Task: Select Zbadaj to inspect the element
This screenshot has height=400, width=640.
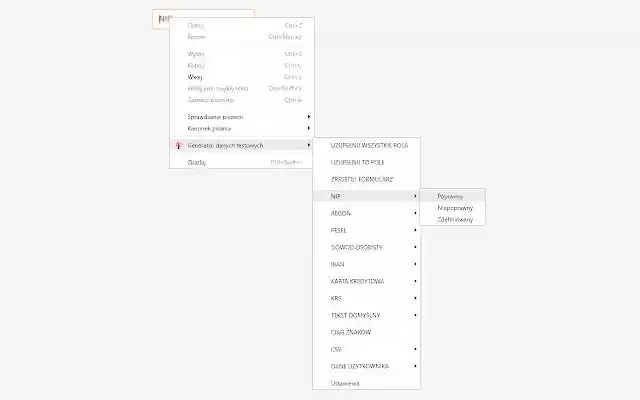Action: point(242,162)
